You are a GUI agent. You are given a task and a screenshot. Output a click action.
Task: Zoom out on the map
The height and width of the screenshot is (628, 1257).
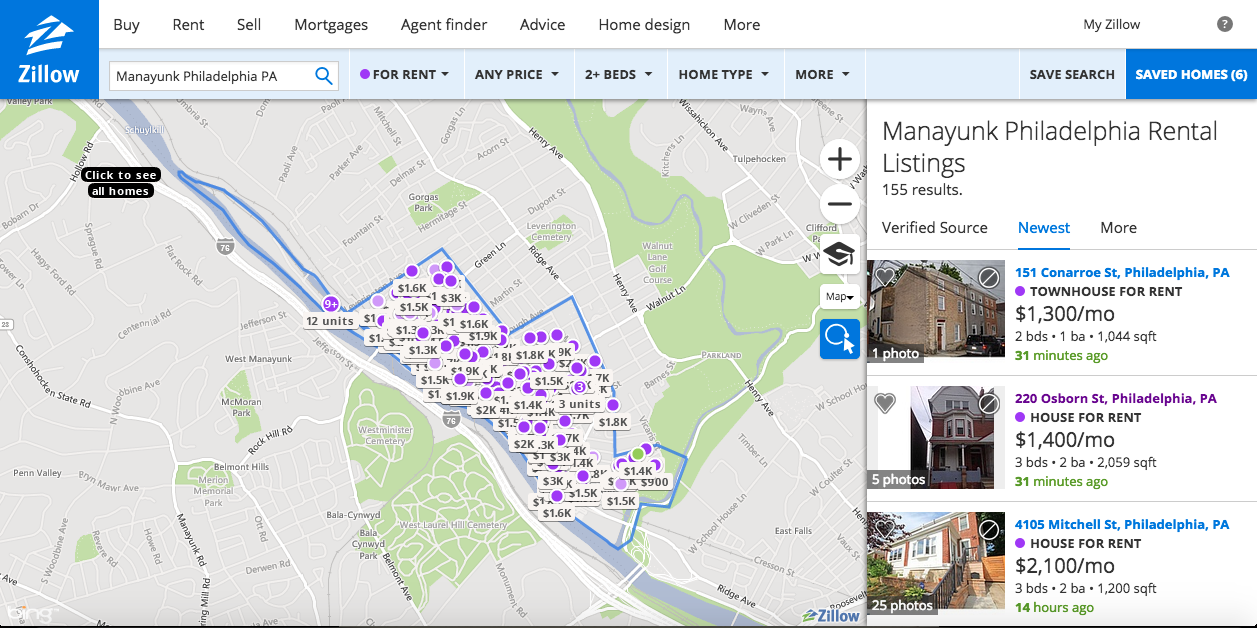point(840,205)
